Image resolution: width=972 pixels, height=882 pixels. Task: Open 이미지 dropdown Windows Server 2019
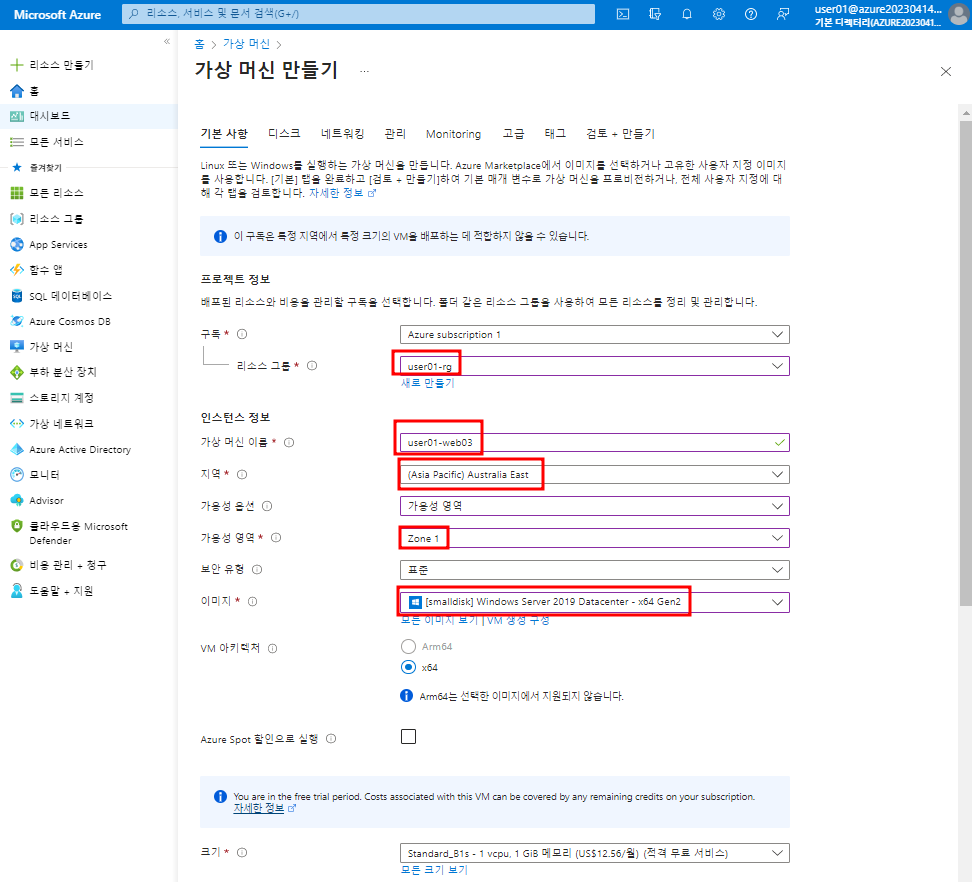click(x=594, y=602)
